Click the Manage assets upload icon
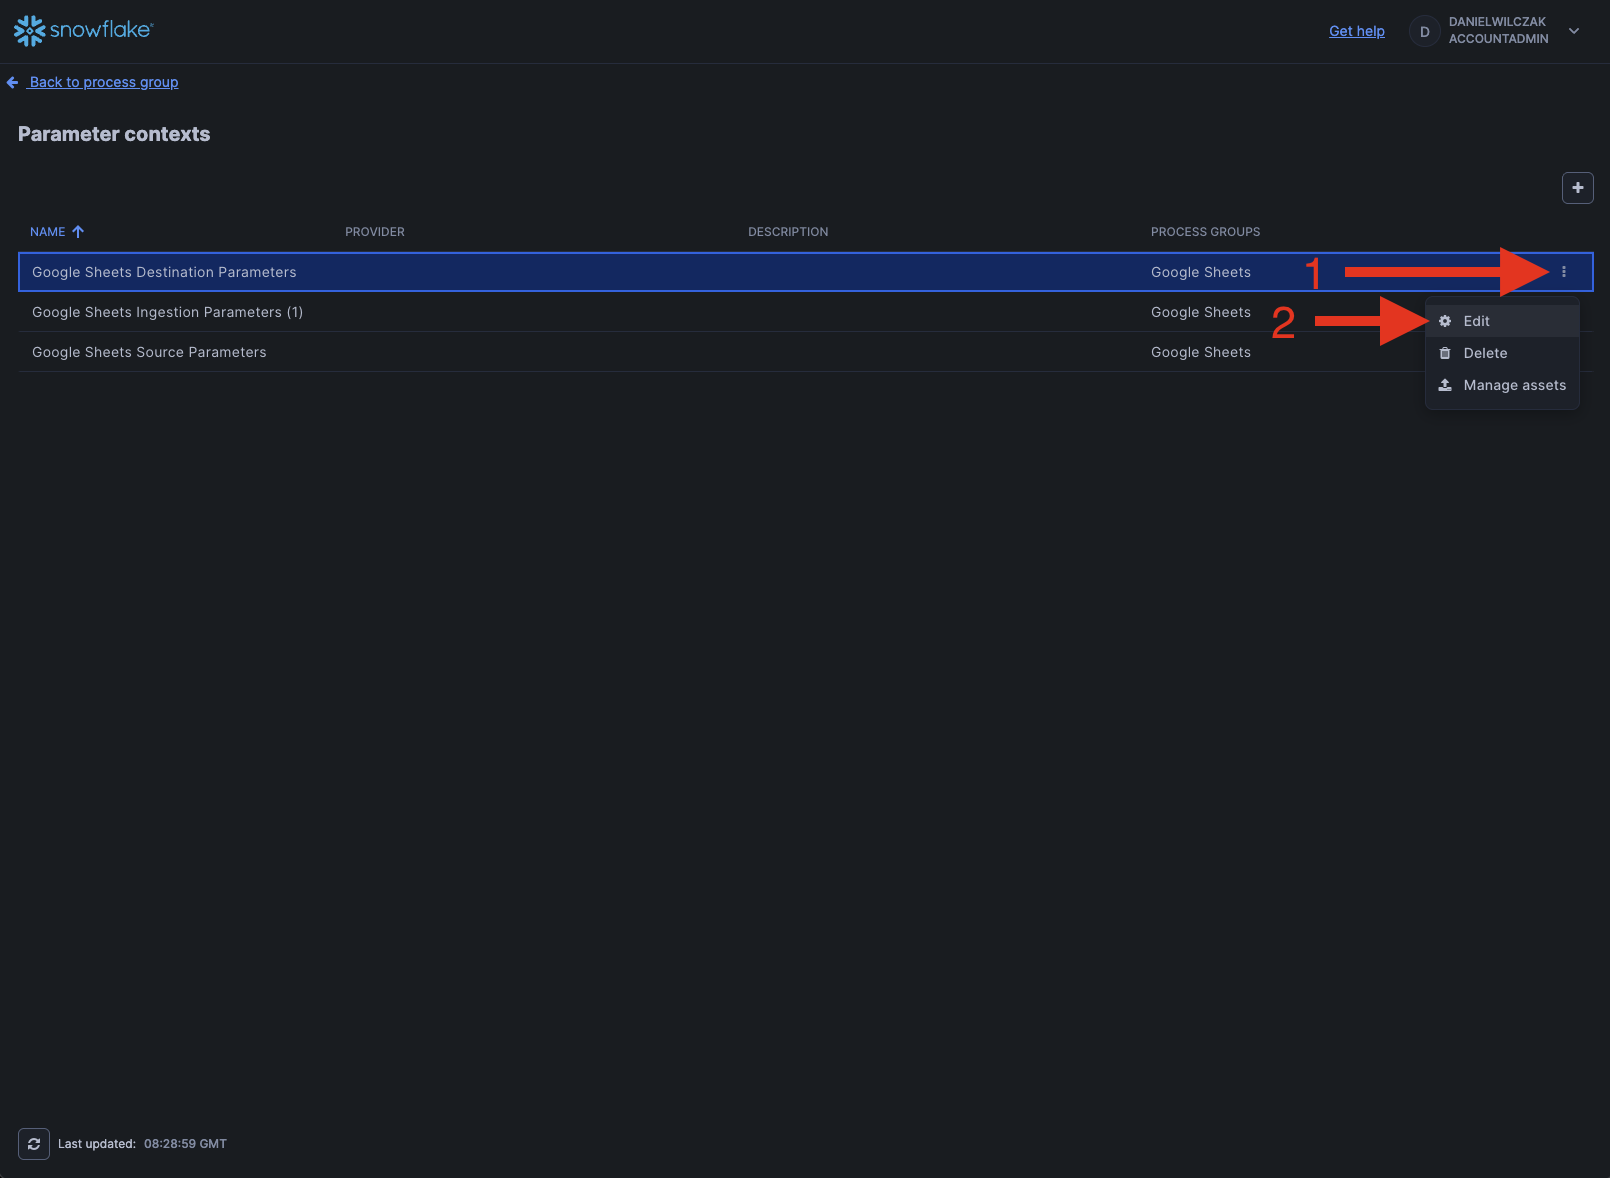The image size is (1610, 1178). (x=1445, y=385)
